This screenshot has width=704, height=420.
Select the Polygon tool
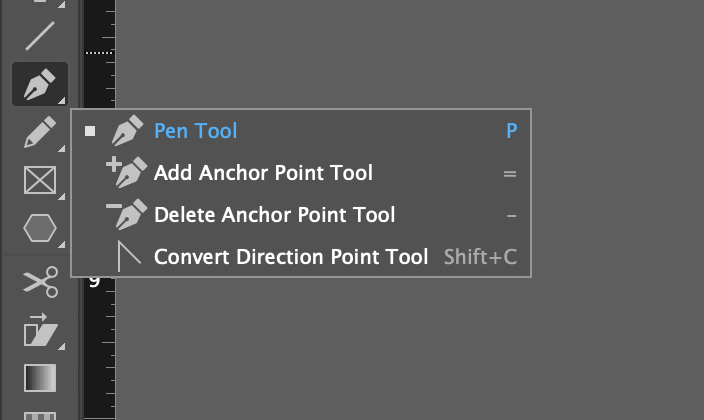[x=40, y=228]
